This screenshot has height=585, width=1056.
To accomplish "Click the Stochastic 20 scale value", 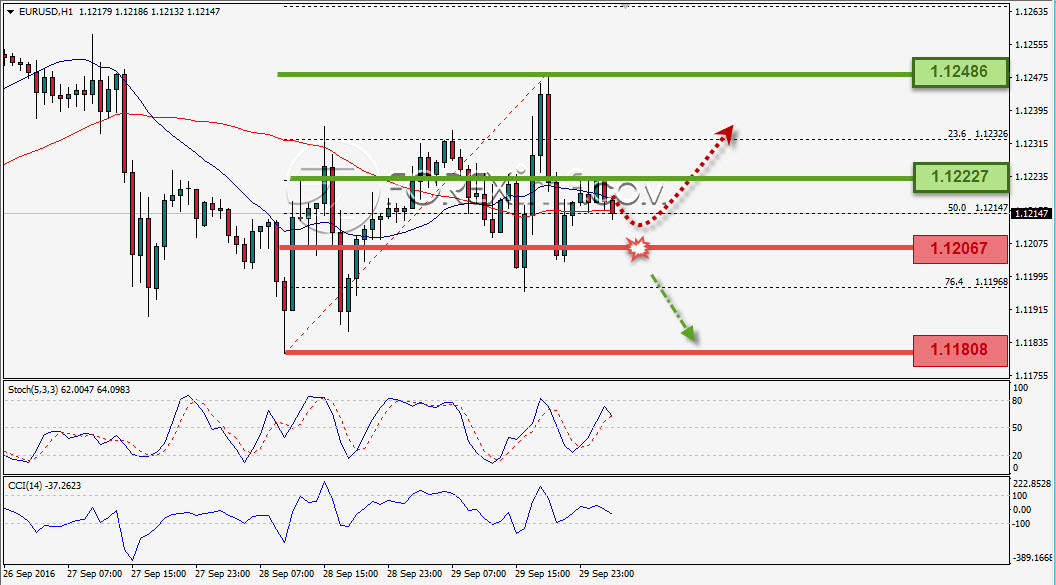I will [1018, 456].
